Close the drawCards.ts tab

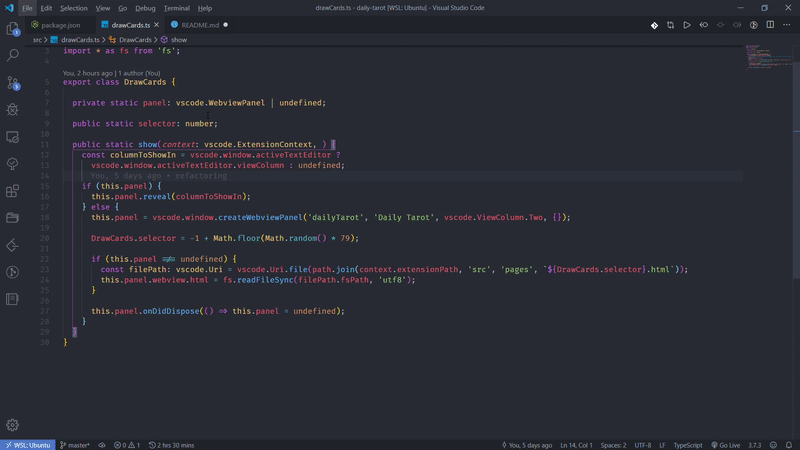pyautogui.click(x=156, y=24)
